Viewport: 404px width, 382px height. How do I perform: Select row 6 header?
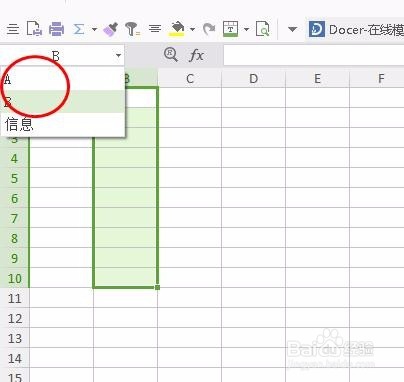pos(14,198)
